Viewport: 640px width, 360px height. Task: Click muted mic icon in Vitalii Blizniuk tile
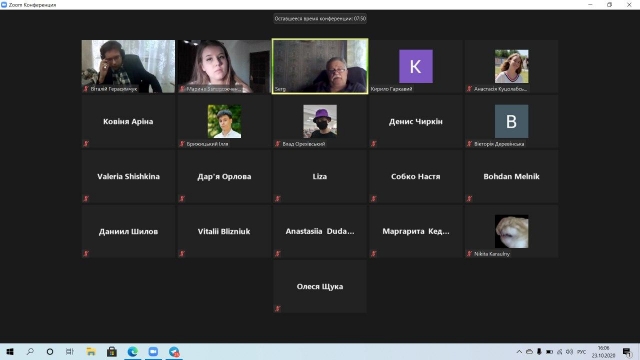click(x=182, y=254)
